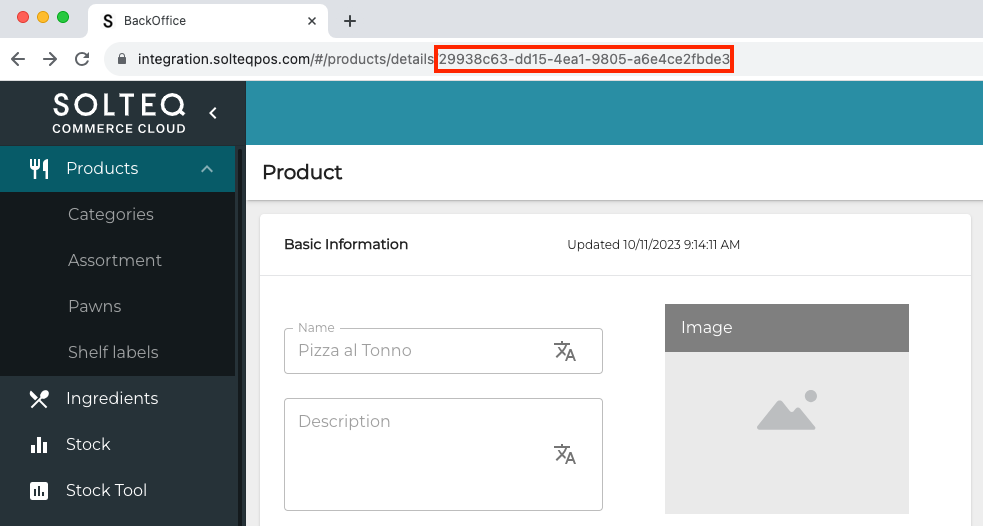Go back with browser back arrow
The height and width of the screenshot is (526, 983).
point(18,59)
